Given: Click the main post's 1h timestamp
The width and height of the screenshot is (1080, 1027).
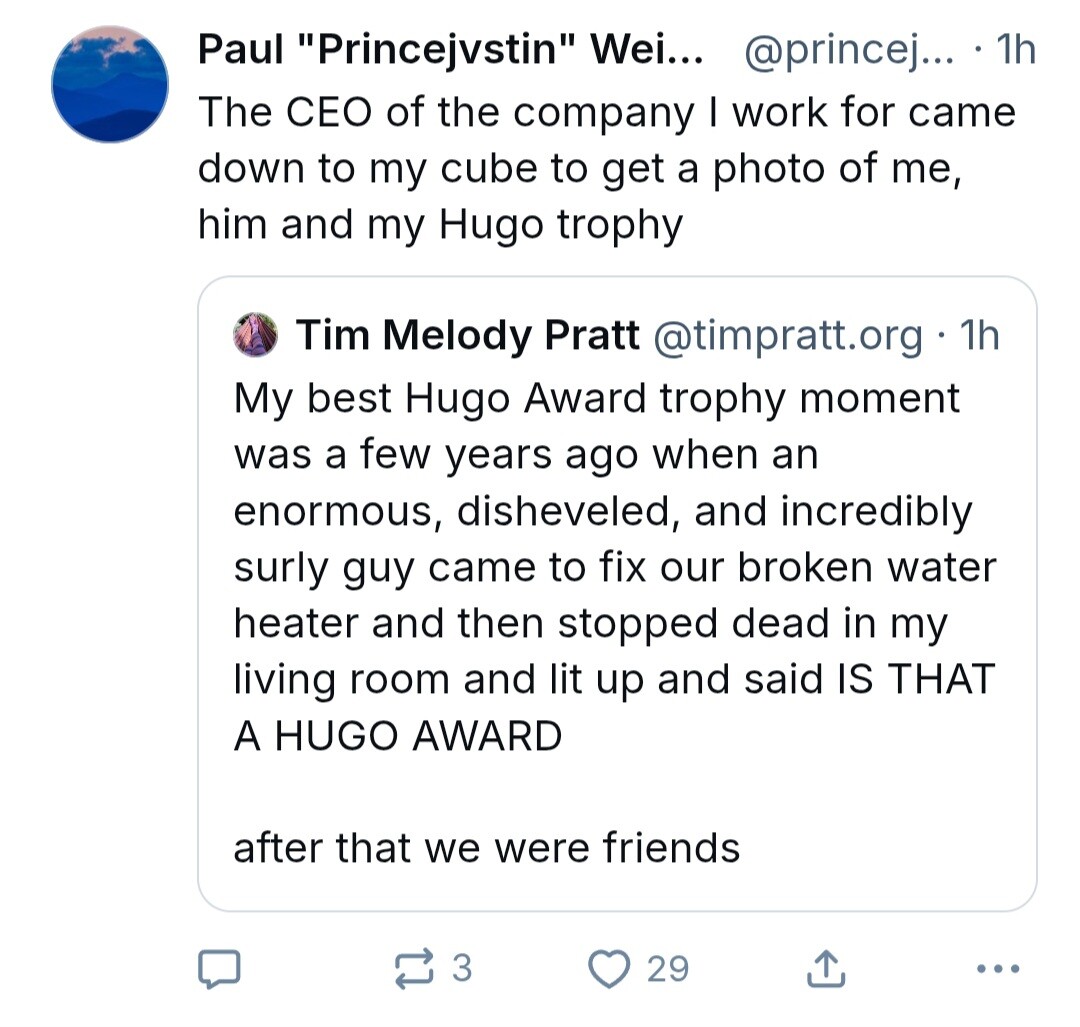Looking at the screenshot, I should click(x=1016, y=50).
